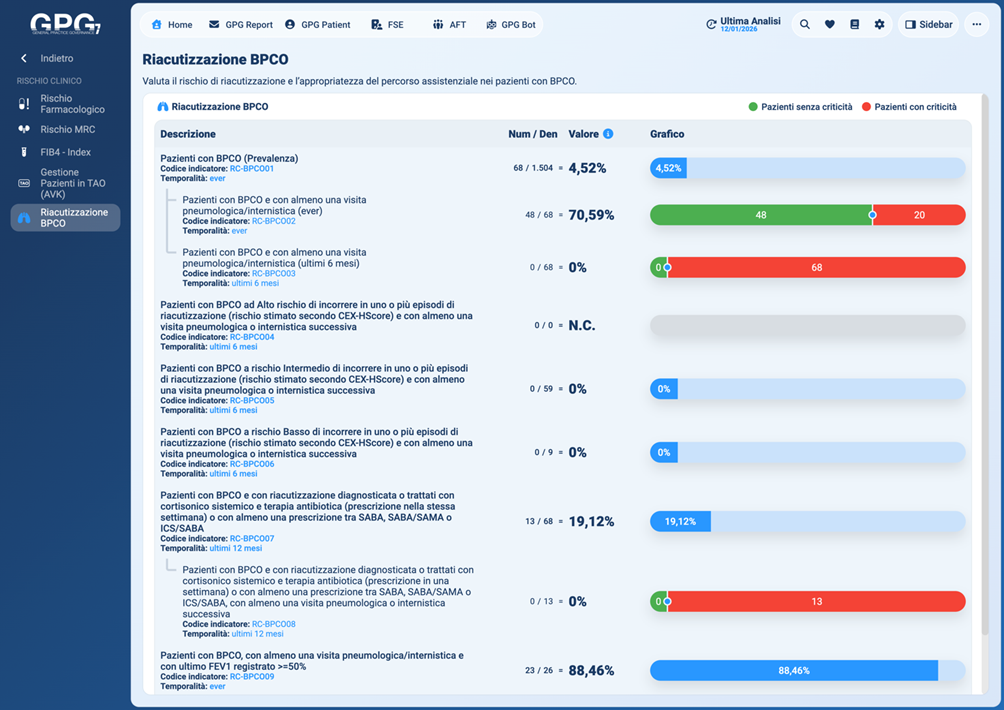
Task: Open the three-dots more options menu
Action: tap(977, 24)
